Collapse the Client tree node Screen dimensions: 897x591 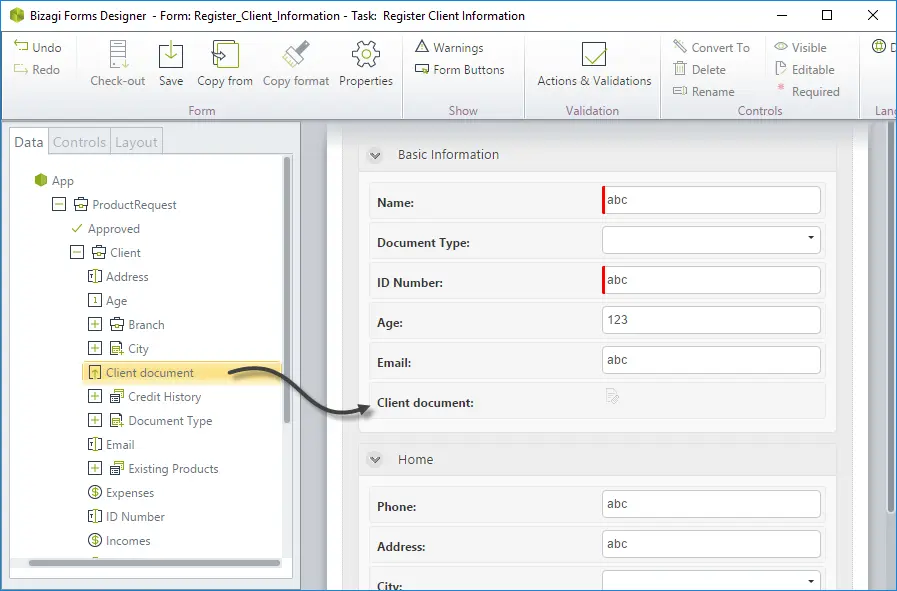tap(77, 252)
